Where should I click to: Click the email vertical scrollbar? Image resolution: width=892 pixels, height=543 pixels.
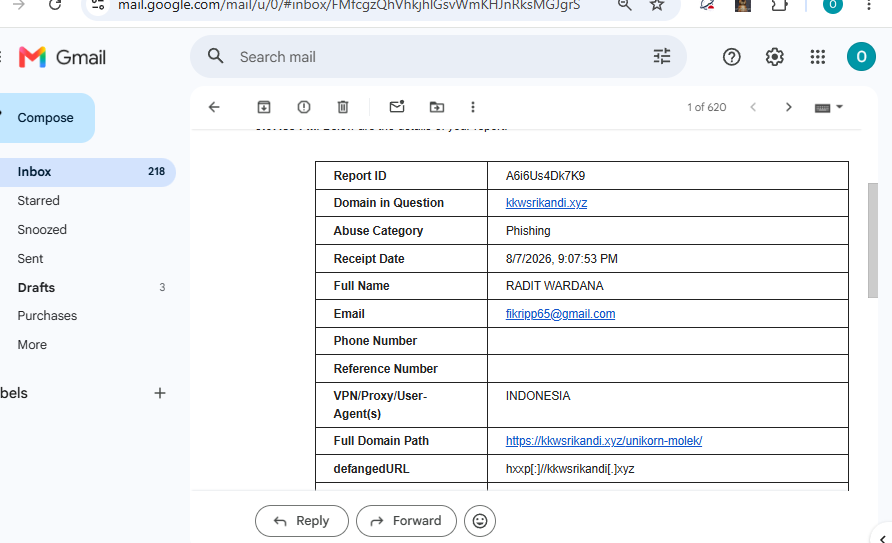click(x=873, y=240)
